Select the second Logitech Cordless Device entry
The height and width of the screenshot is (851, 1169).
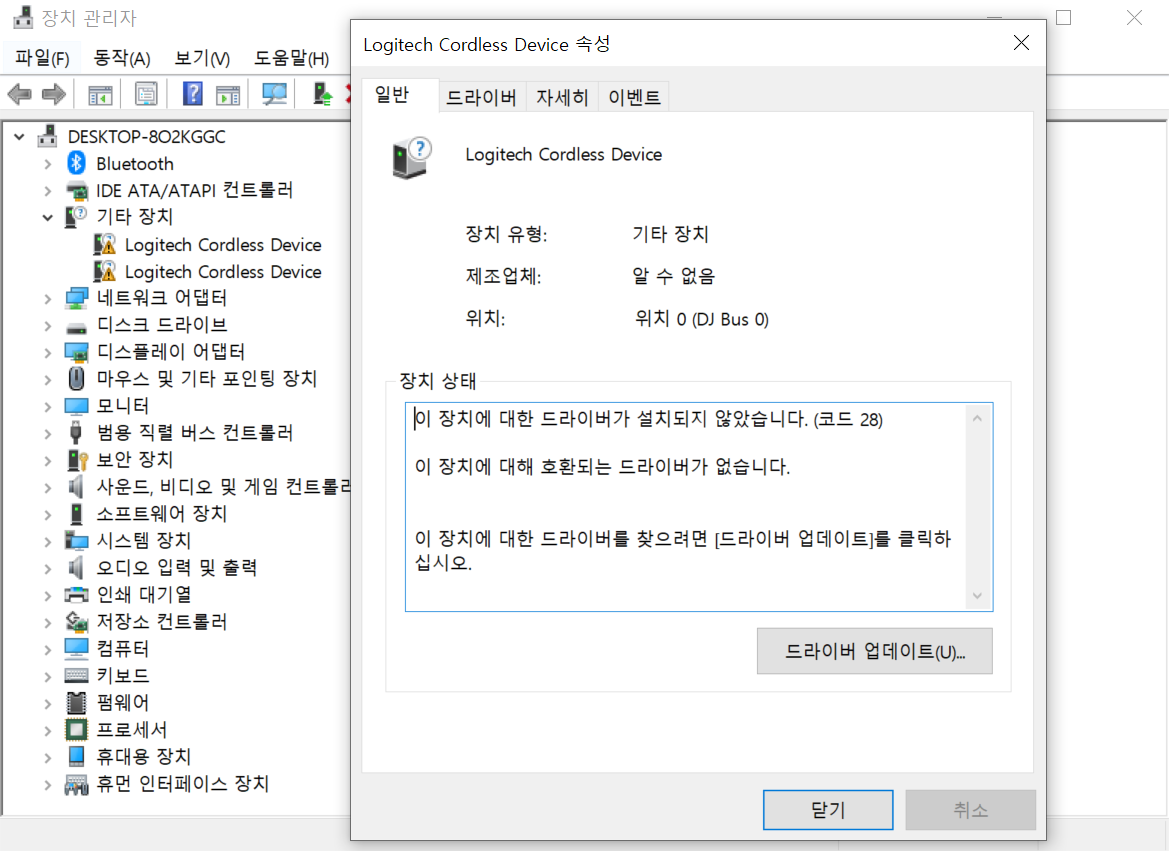(223, 271)
